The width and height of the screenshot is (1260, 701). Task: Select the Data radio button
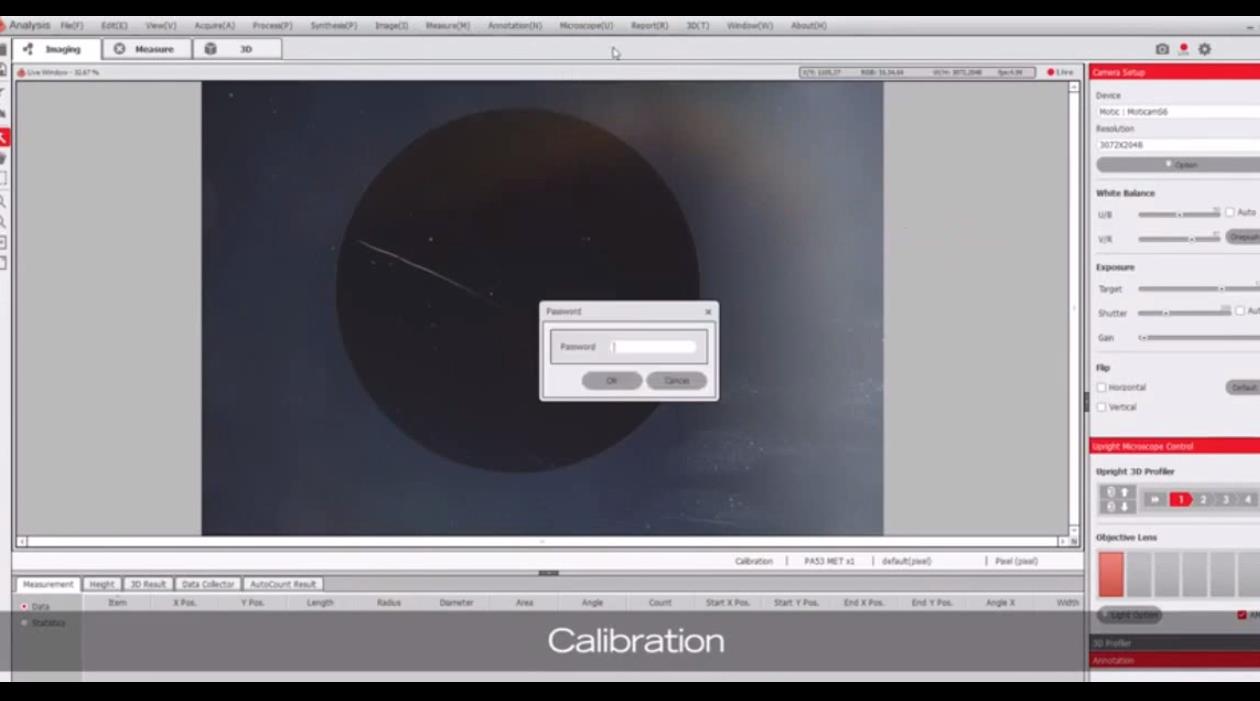point(25,606)
